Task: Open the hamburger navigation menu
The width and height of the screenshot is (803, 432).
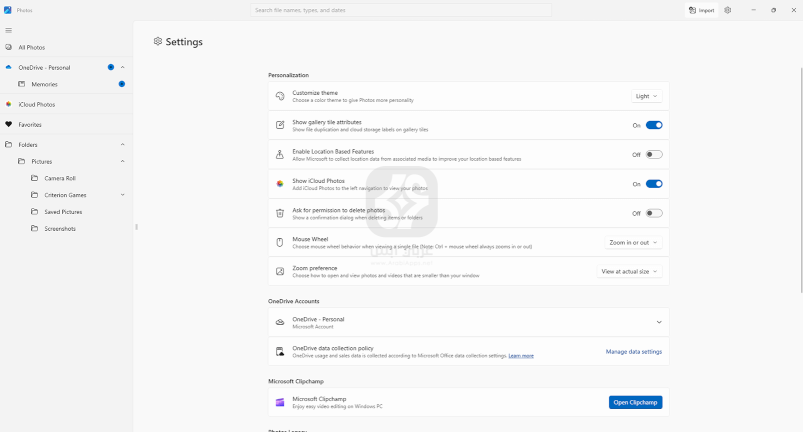Action: 8,30
